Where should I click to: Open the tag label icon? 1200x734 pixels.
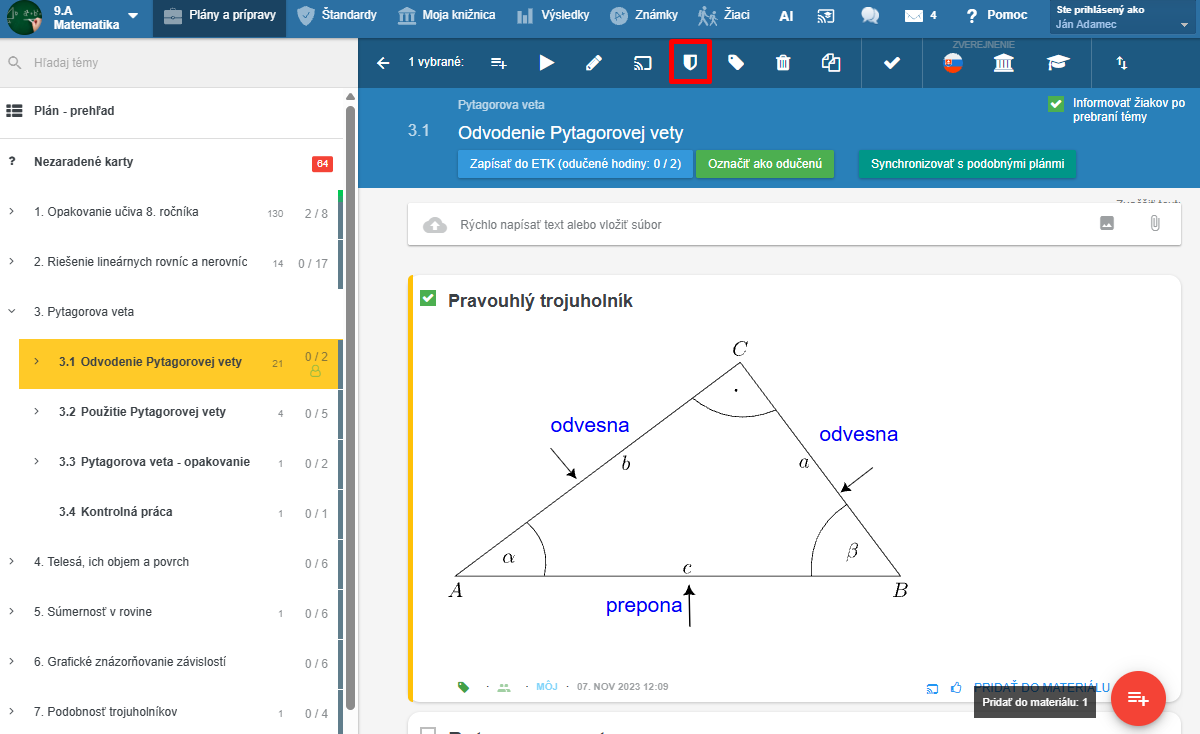click(x=736, y=63)
